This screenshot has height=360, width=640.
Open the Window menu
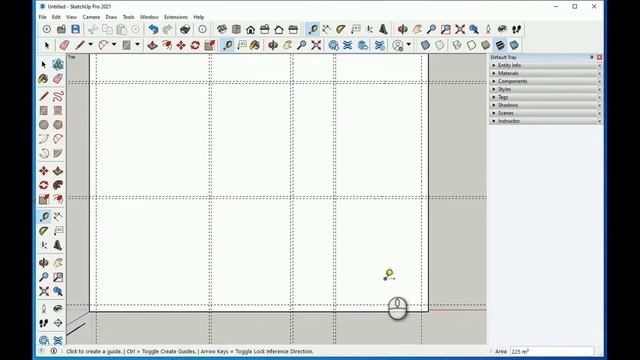149,17
